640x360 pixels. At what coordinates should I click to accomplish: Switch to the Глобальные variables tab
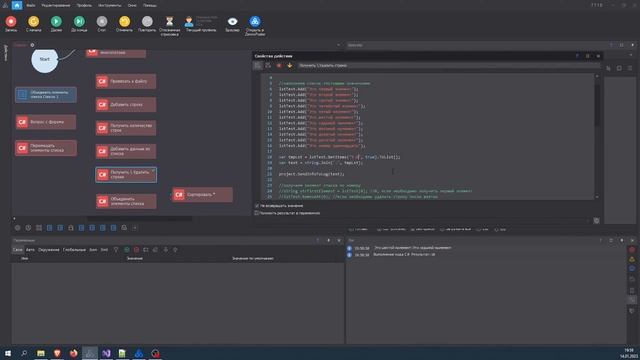click(74, 249)
